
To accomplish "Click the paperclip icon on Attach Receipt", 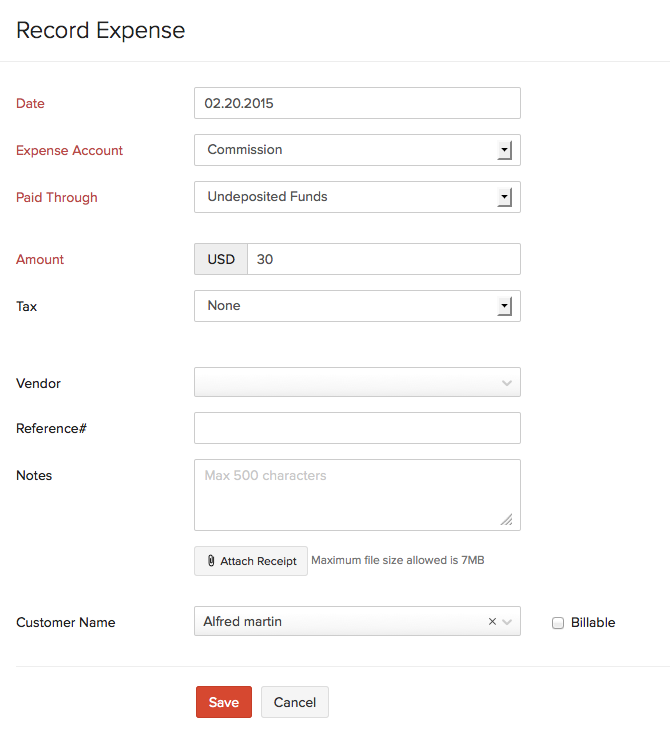I will 211,561.
